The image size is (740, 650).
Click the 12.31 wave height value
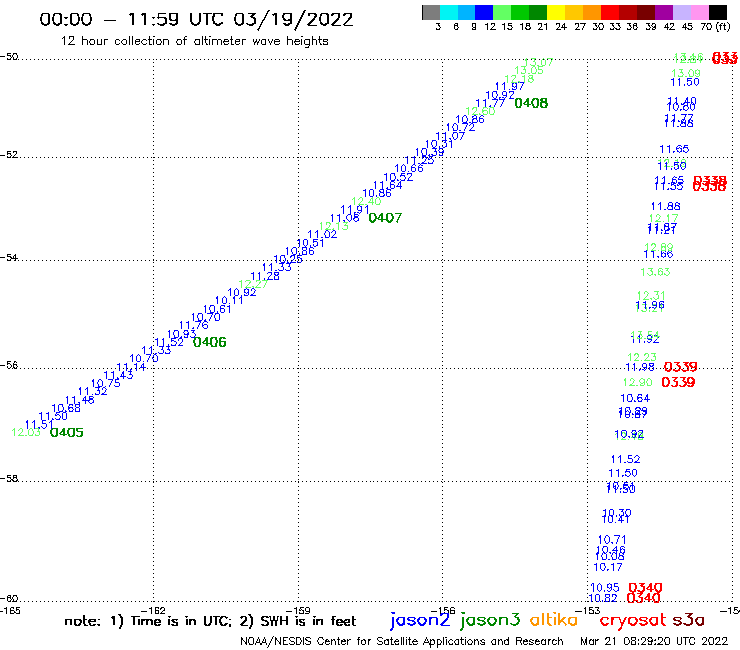(x=651, y=295)
